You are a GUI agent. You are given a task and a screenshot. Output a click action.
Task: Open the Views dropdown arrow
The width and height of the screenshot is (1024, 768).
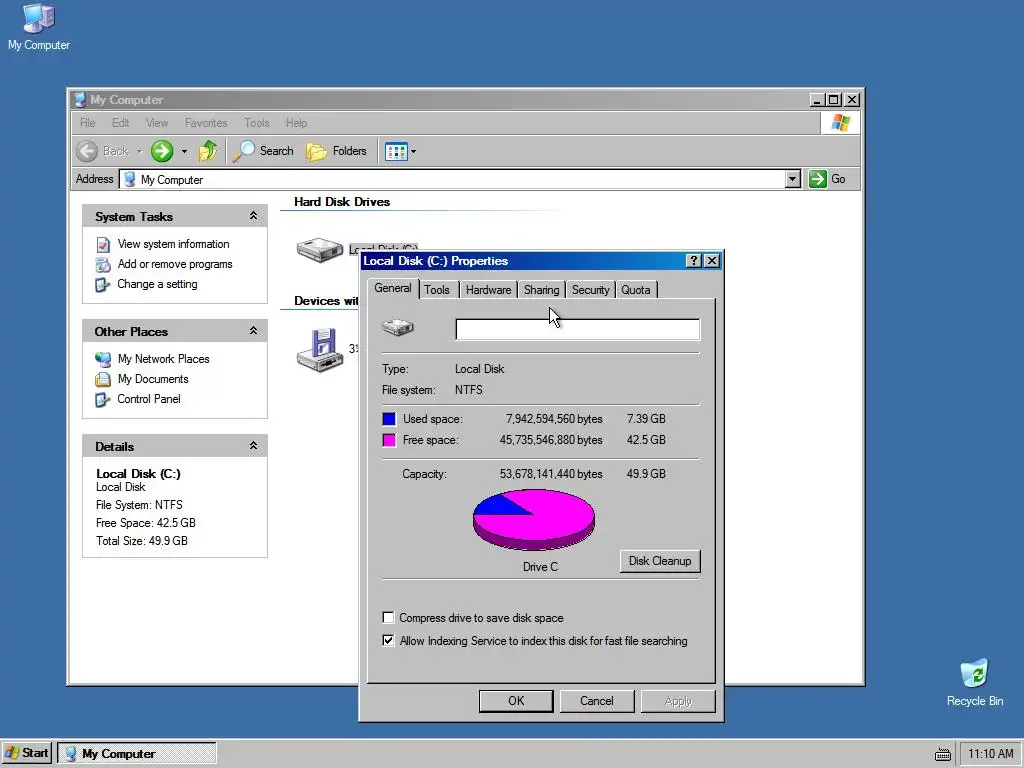(x=413, y=152)
